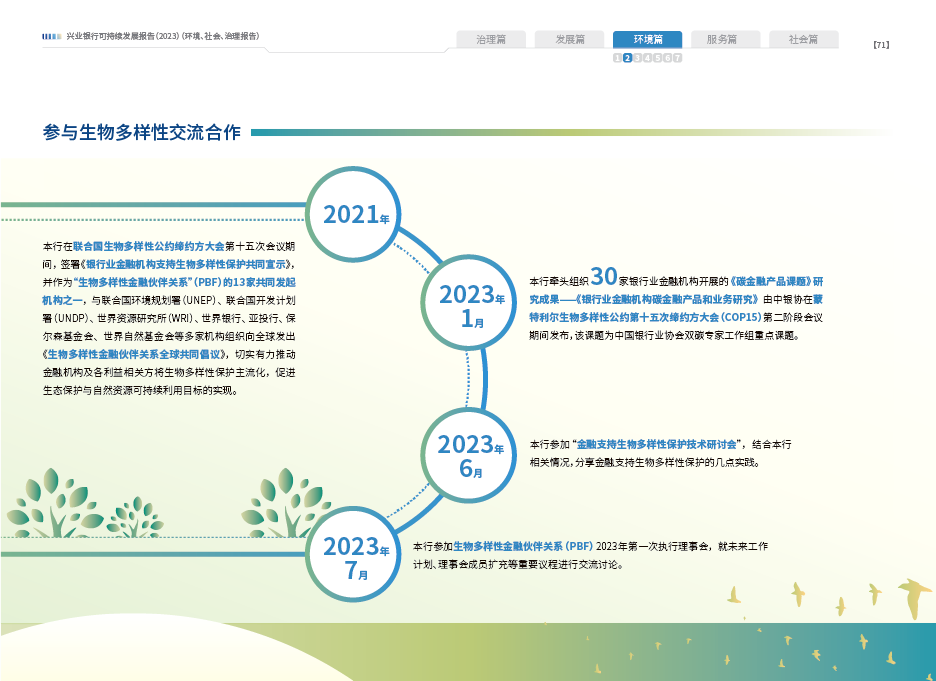Open section page 6 indicator
Screen dimensions: 936x681
(667, 58)
